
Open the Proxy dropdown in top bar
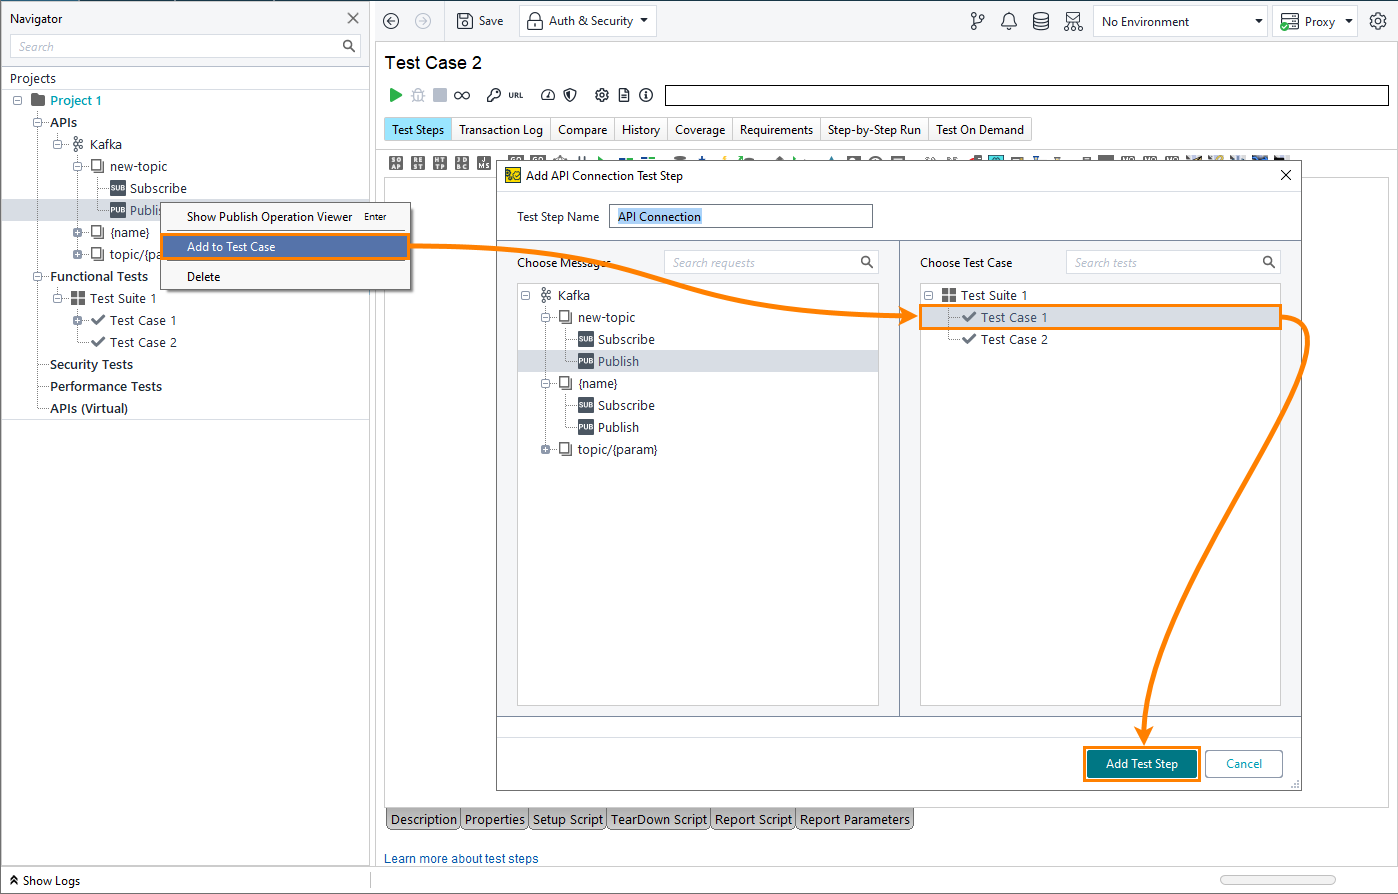tap(1315, 20)
